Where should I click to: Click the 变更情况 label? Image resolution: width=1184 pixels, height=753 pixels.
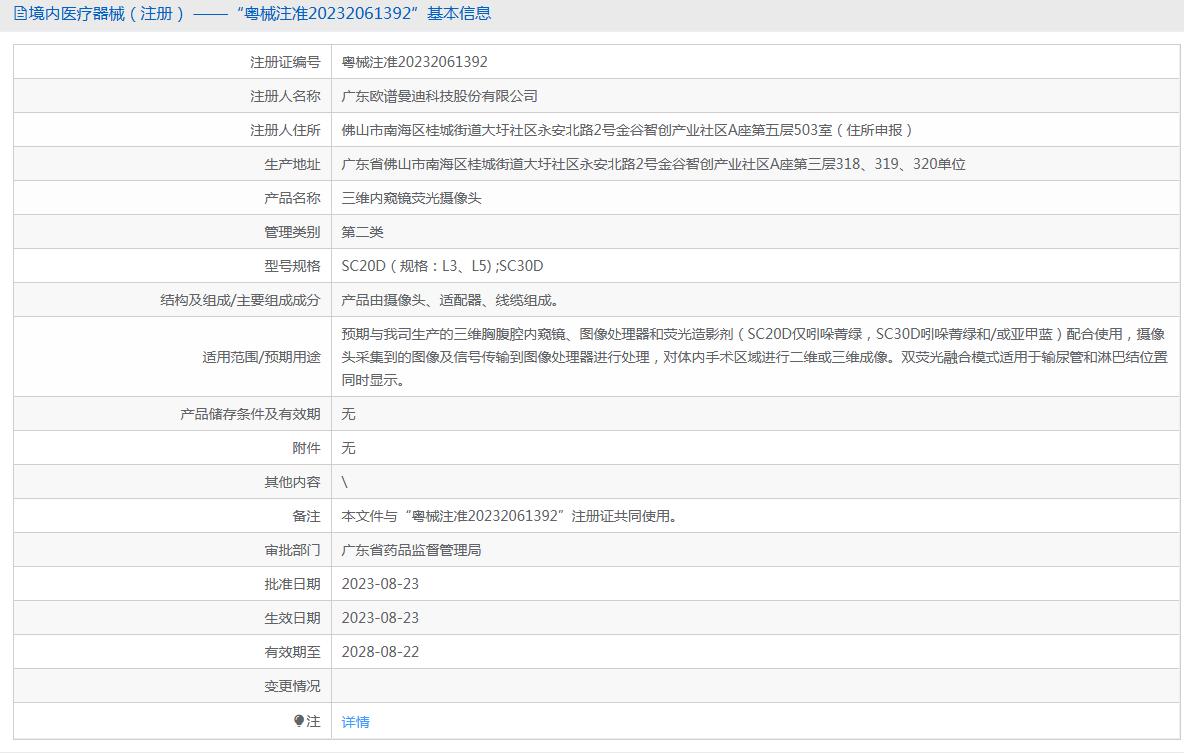coord(292,686)
